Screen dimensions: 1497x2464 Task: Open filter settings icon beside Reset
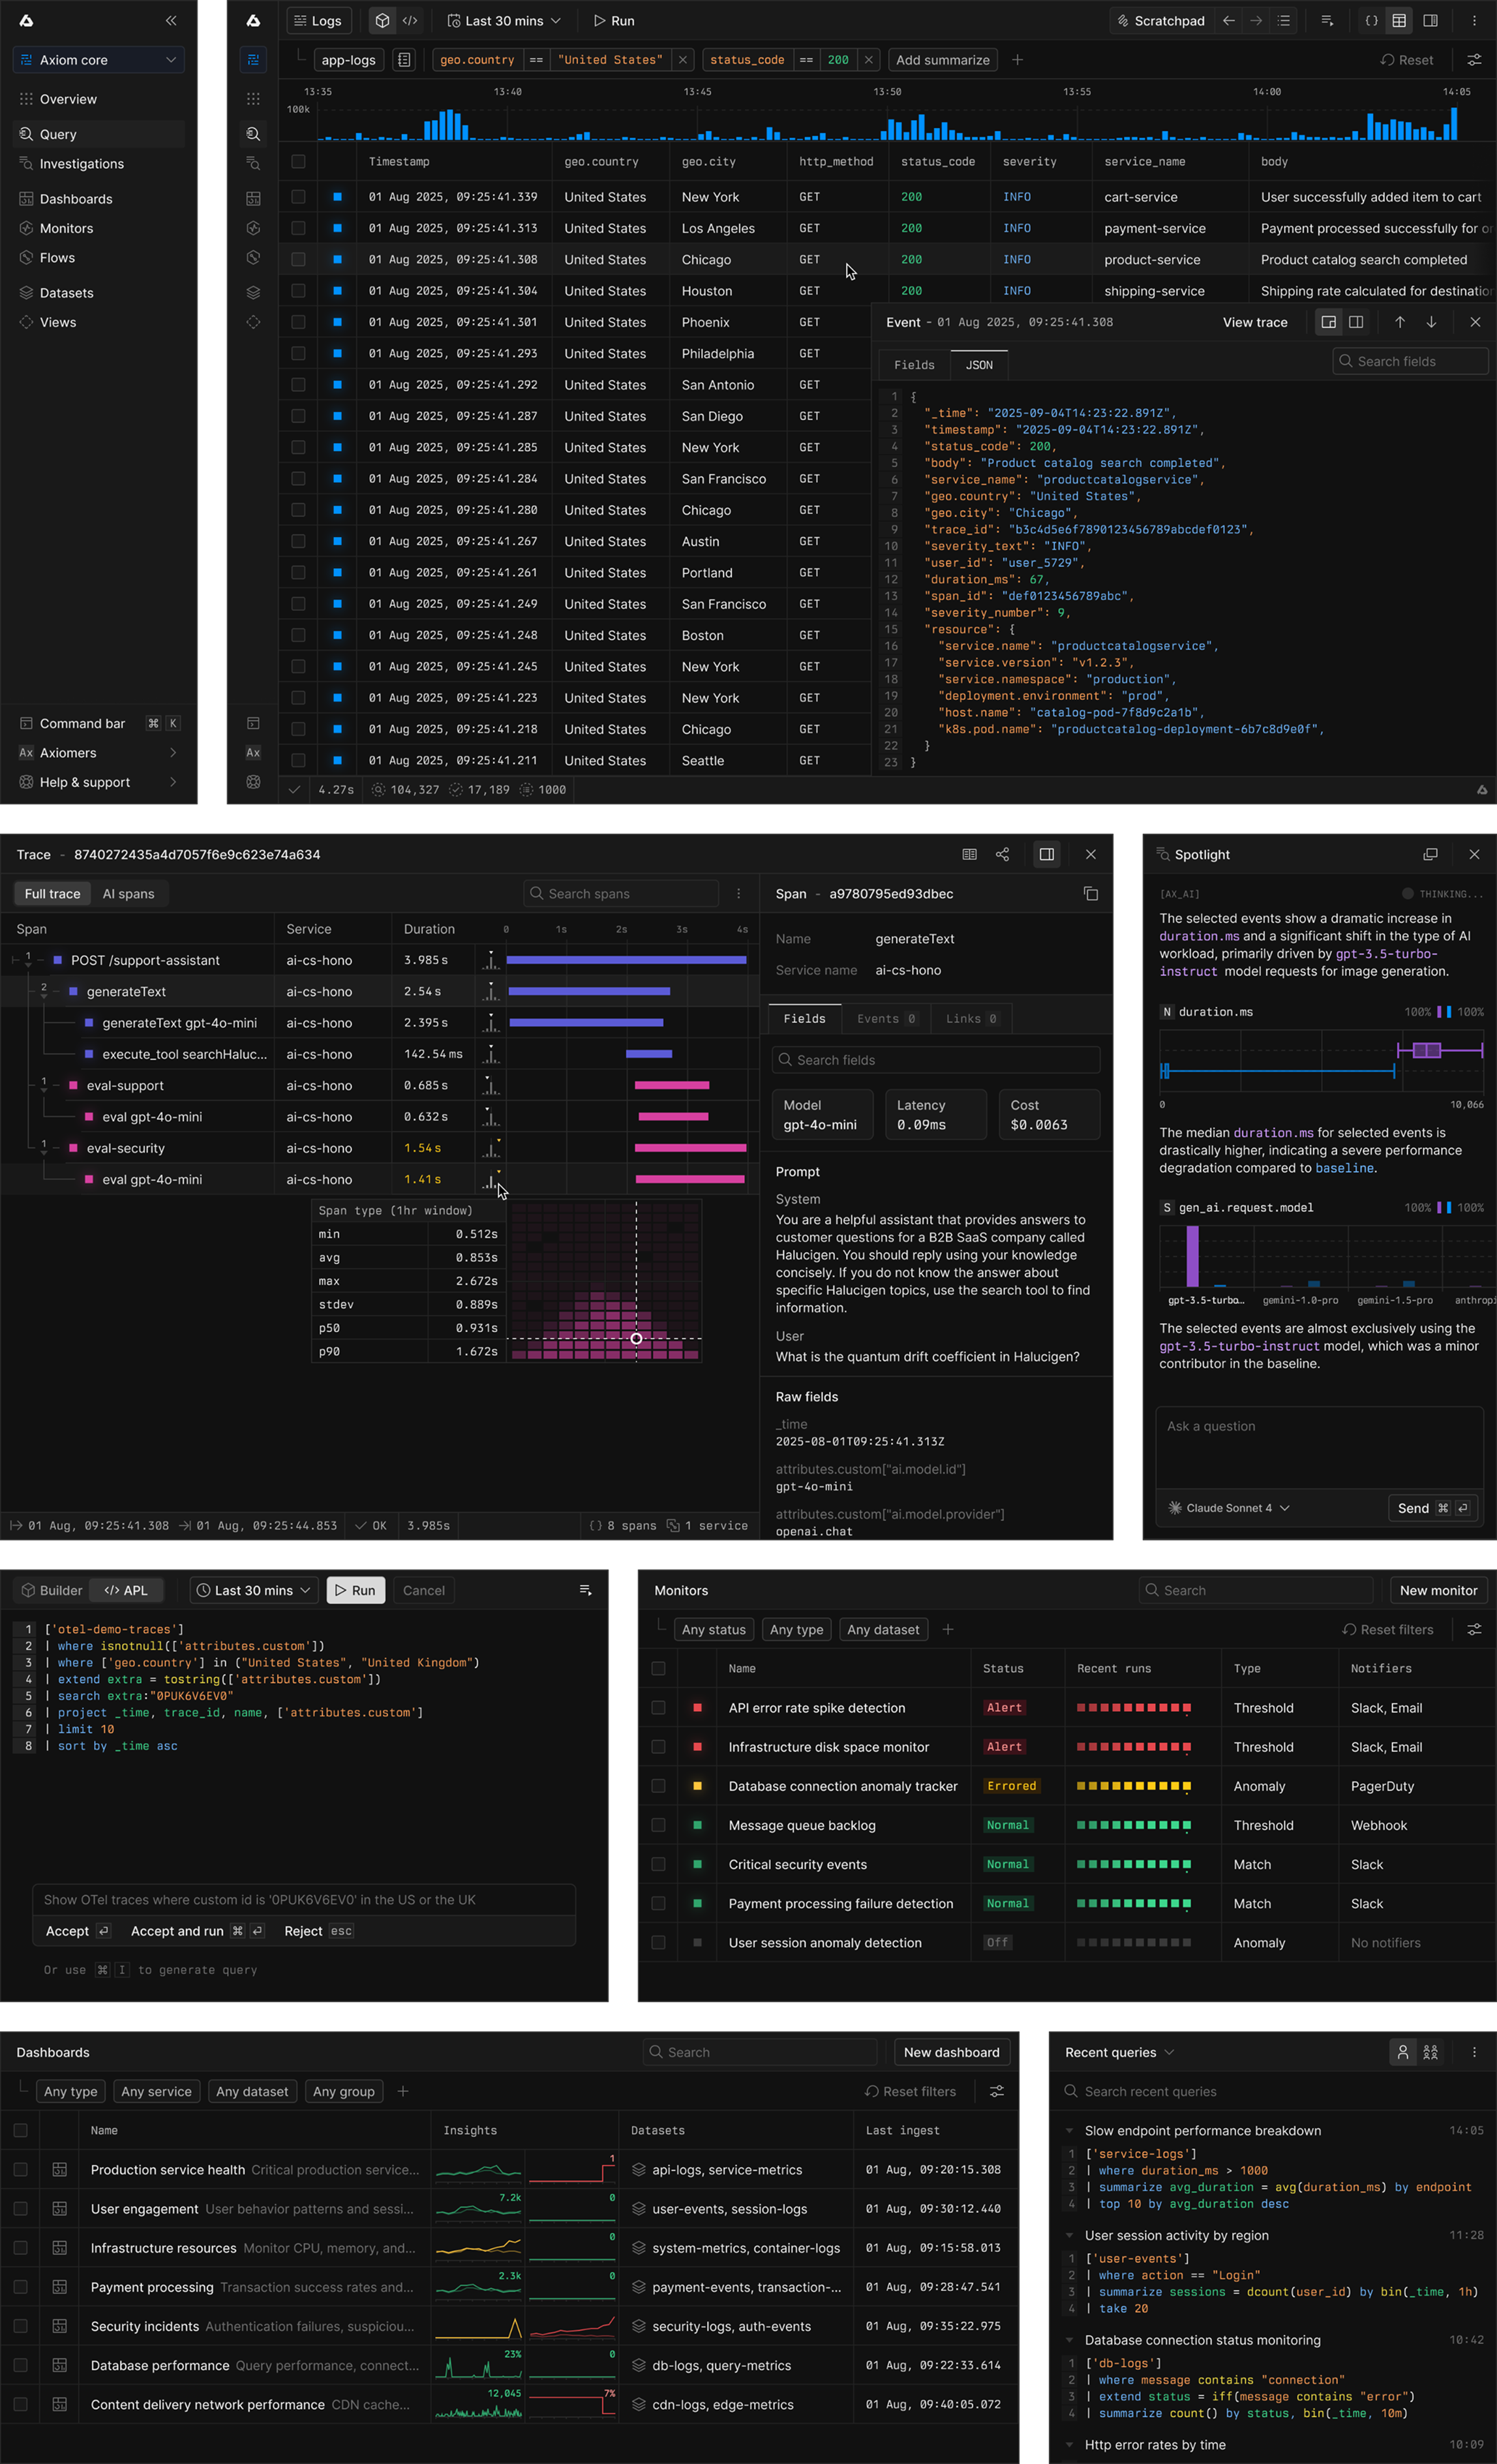point(1473,60)
